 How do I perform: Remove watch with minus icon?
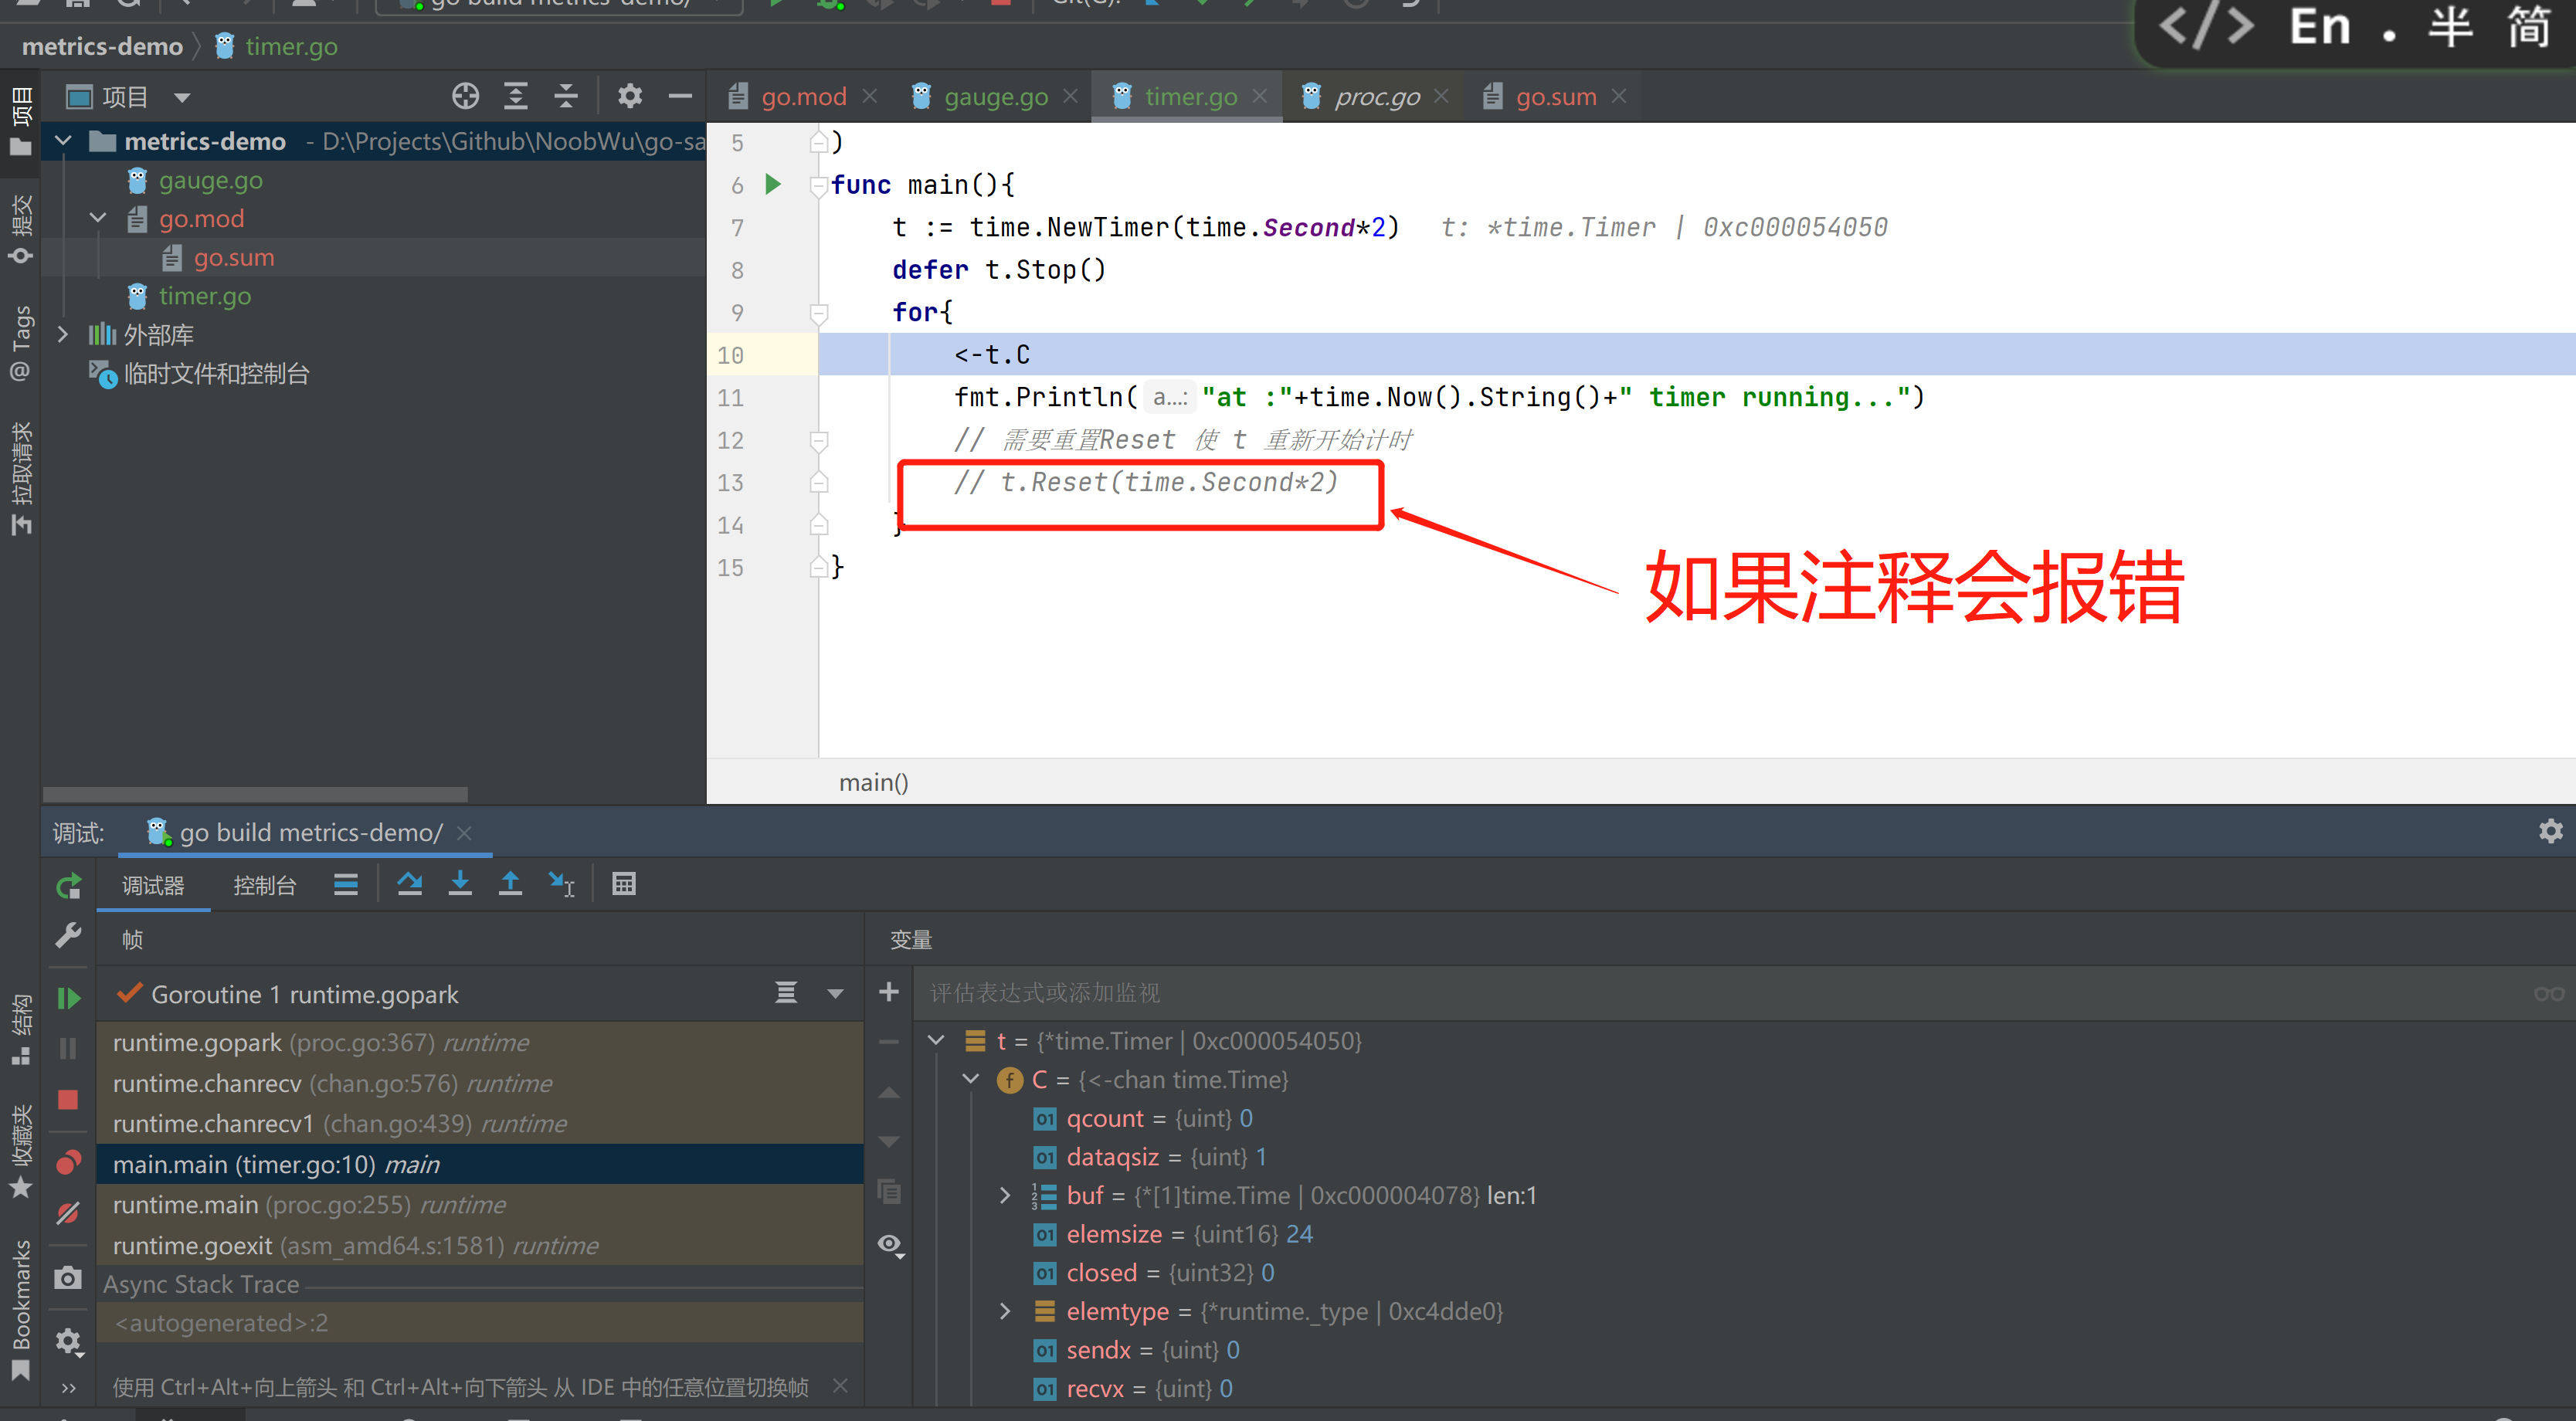pos(889,1042)
